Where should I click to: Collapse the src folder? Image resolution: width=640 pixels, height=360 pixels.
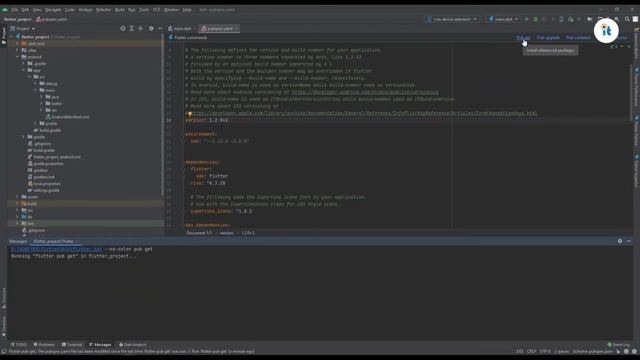[x=29, y=77]
